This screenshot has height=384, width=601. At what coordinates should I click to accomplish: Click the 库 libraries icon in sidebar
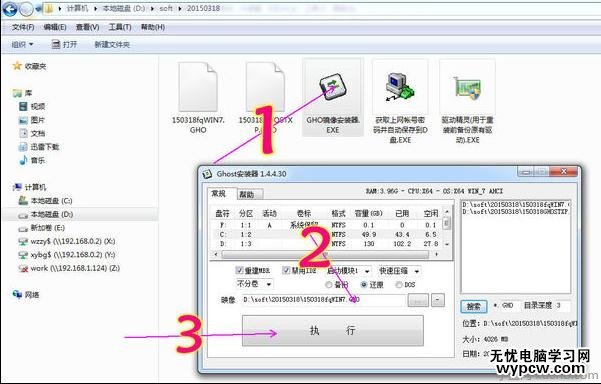coord(18,93)
